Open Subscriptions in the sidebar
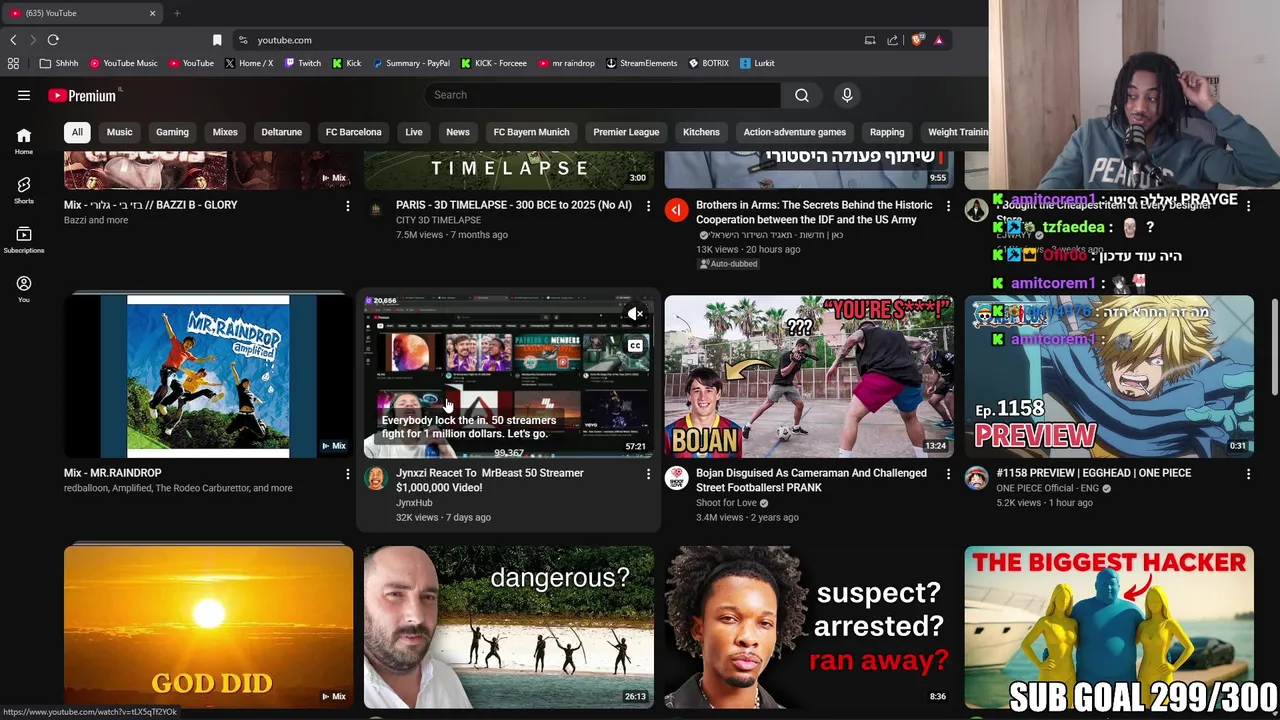 click(x=24, y=239)
